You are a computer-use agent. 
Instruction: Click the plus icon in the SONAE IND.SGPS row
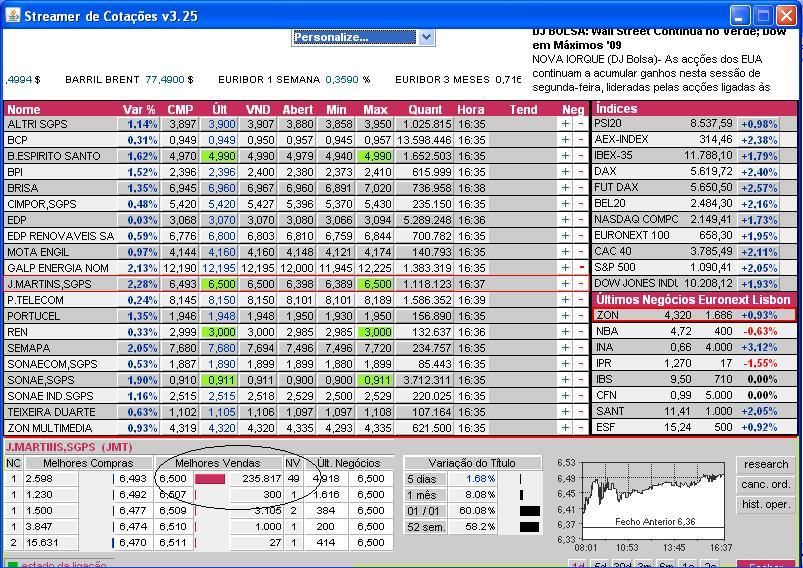[x=565, y=396]
